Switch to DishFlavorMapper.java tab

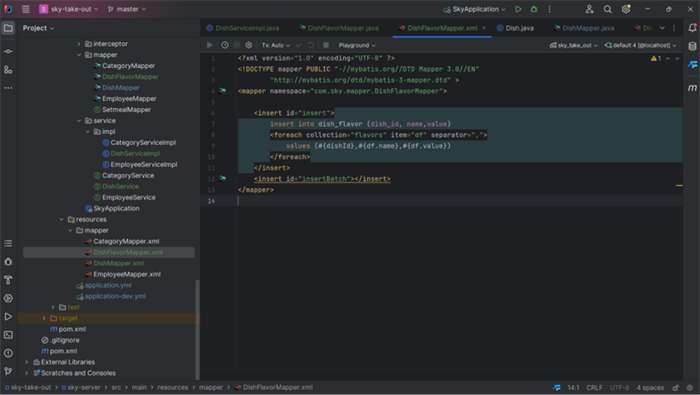click(339, 28)
